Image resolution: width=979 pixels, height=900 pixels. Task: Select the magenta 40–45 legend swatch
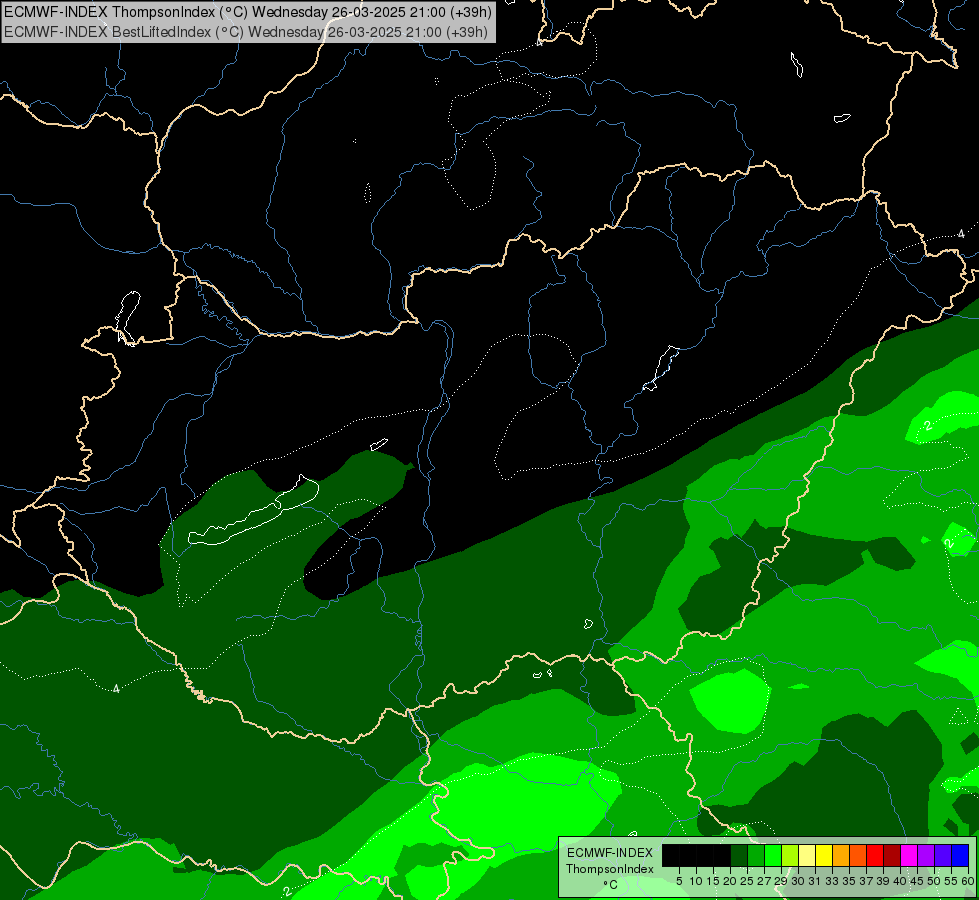[x=909, y=856]
